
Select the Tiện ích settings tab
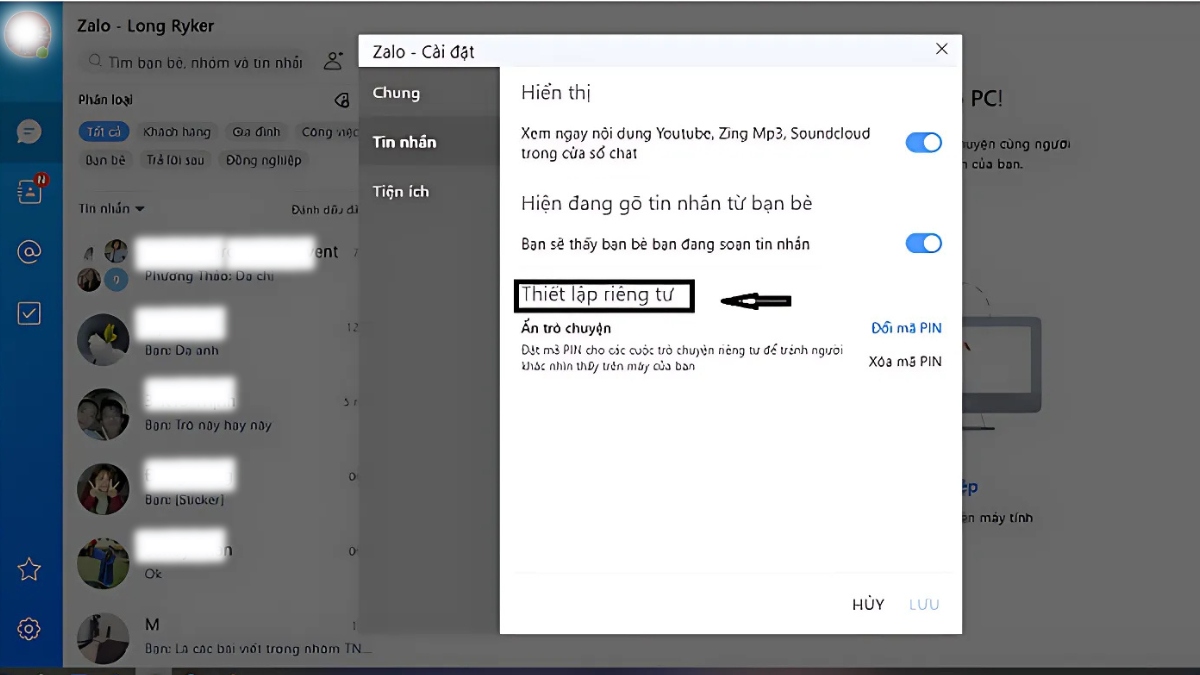click(429, 191)
